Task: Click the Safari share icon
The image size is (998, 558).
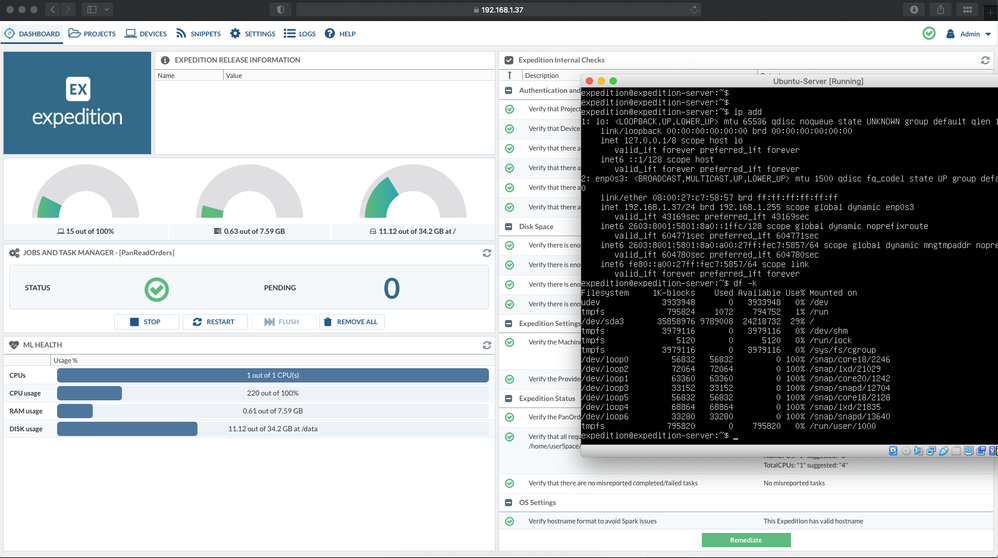Action: (940, 9)
